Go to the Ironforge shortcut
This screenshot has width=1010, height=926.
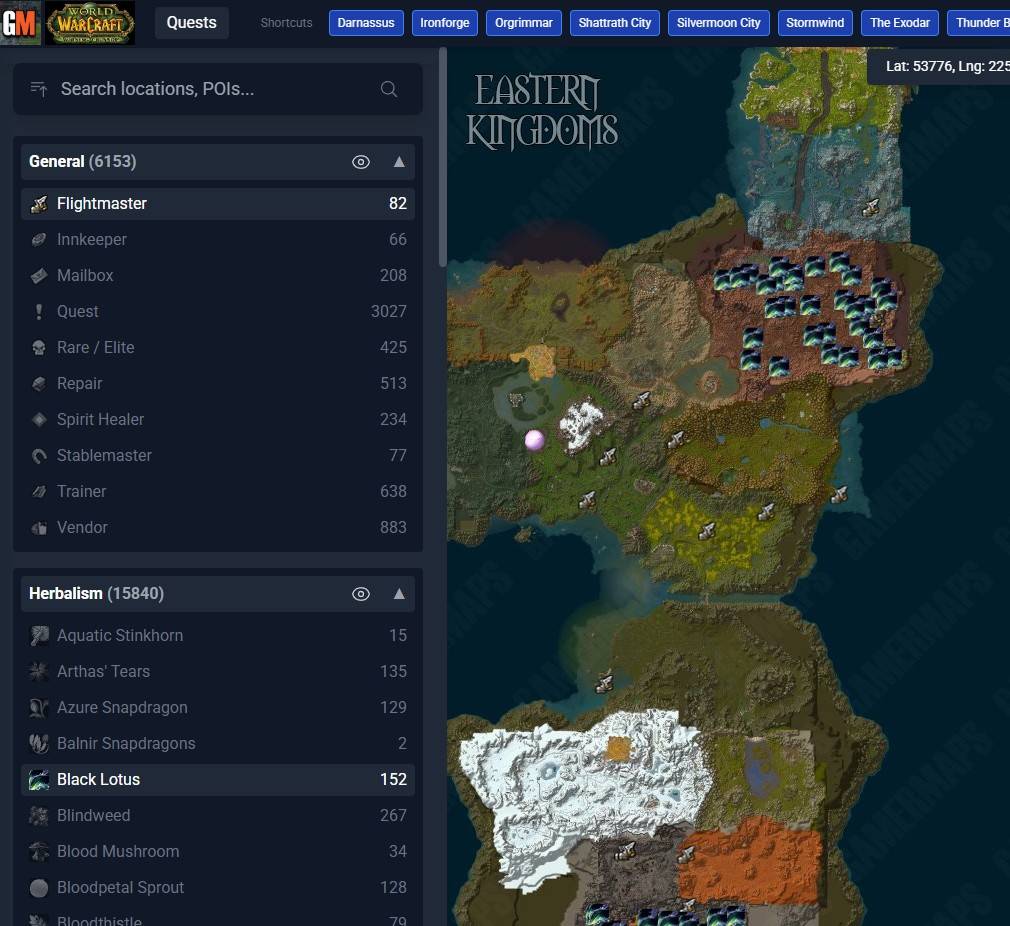pos(444,23)
